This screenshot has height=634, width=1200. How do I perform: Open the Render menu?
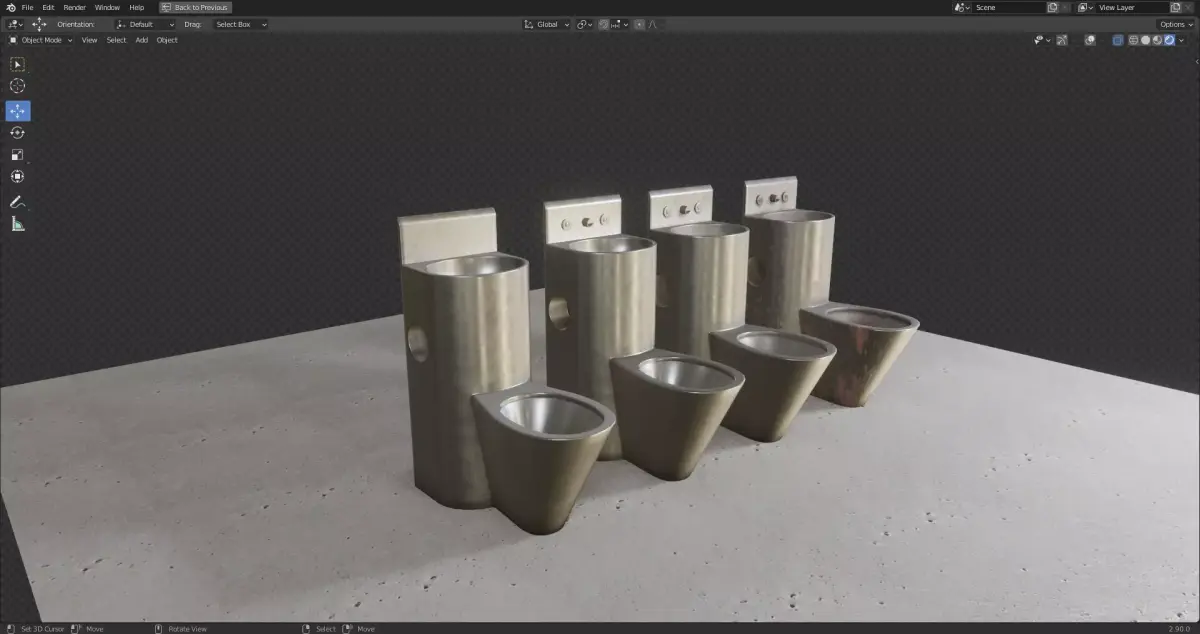click(75, 7)
